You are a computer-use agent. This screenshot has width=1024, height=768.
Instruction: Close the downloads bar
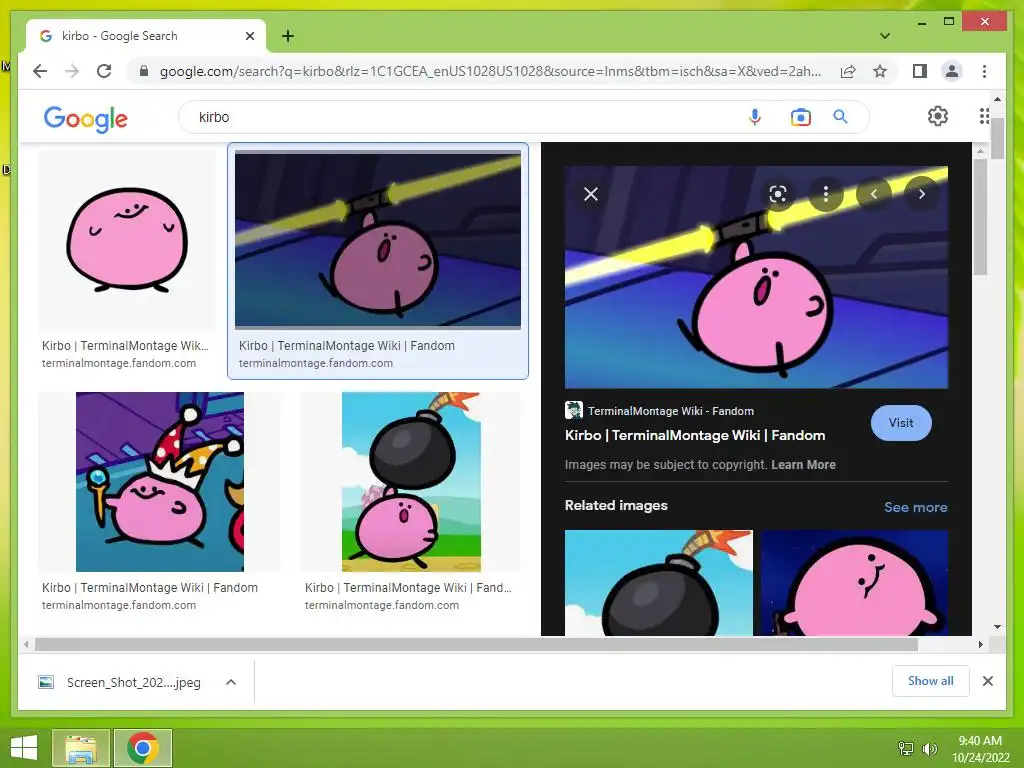(x=987, y=681)
